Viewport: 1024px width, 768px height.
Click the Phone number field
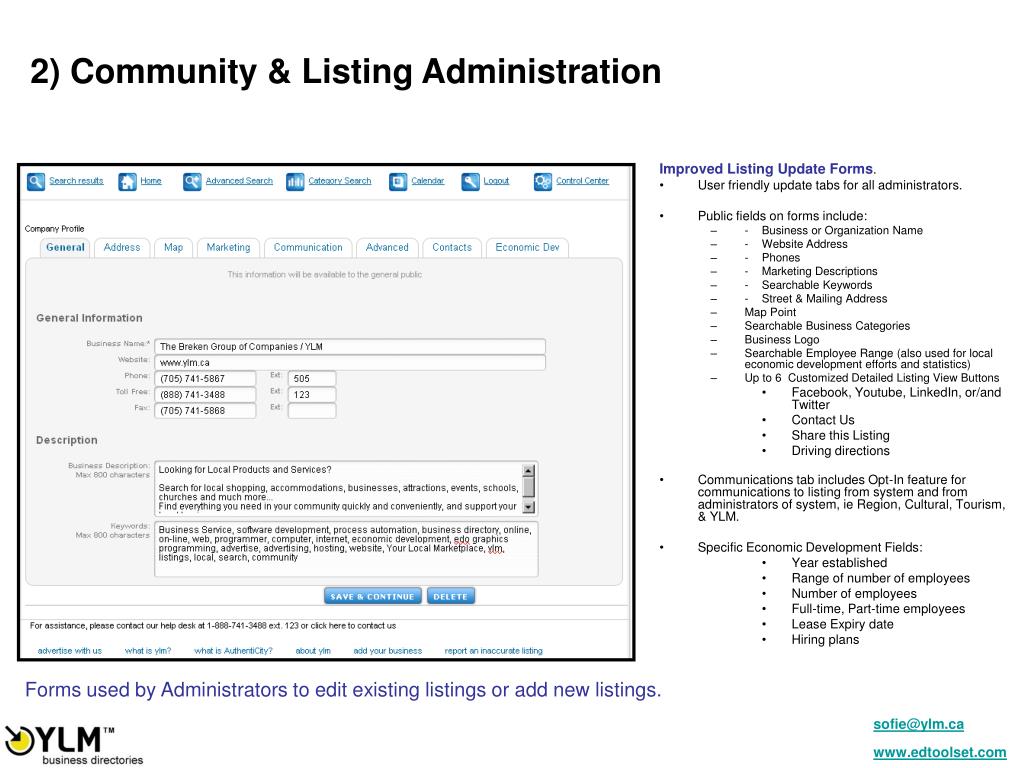(206, 379)
